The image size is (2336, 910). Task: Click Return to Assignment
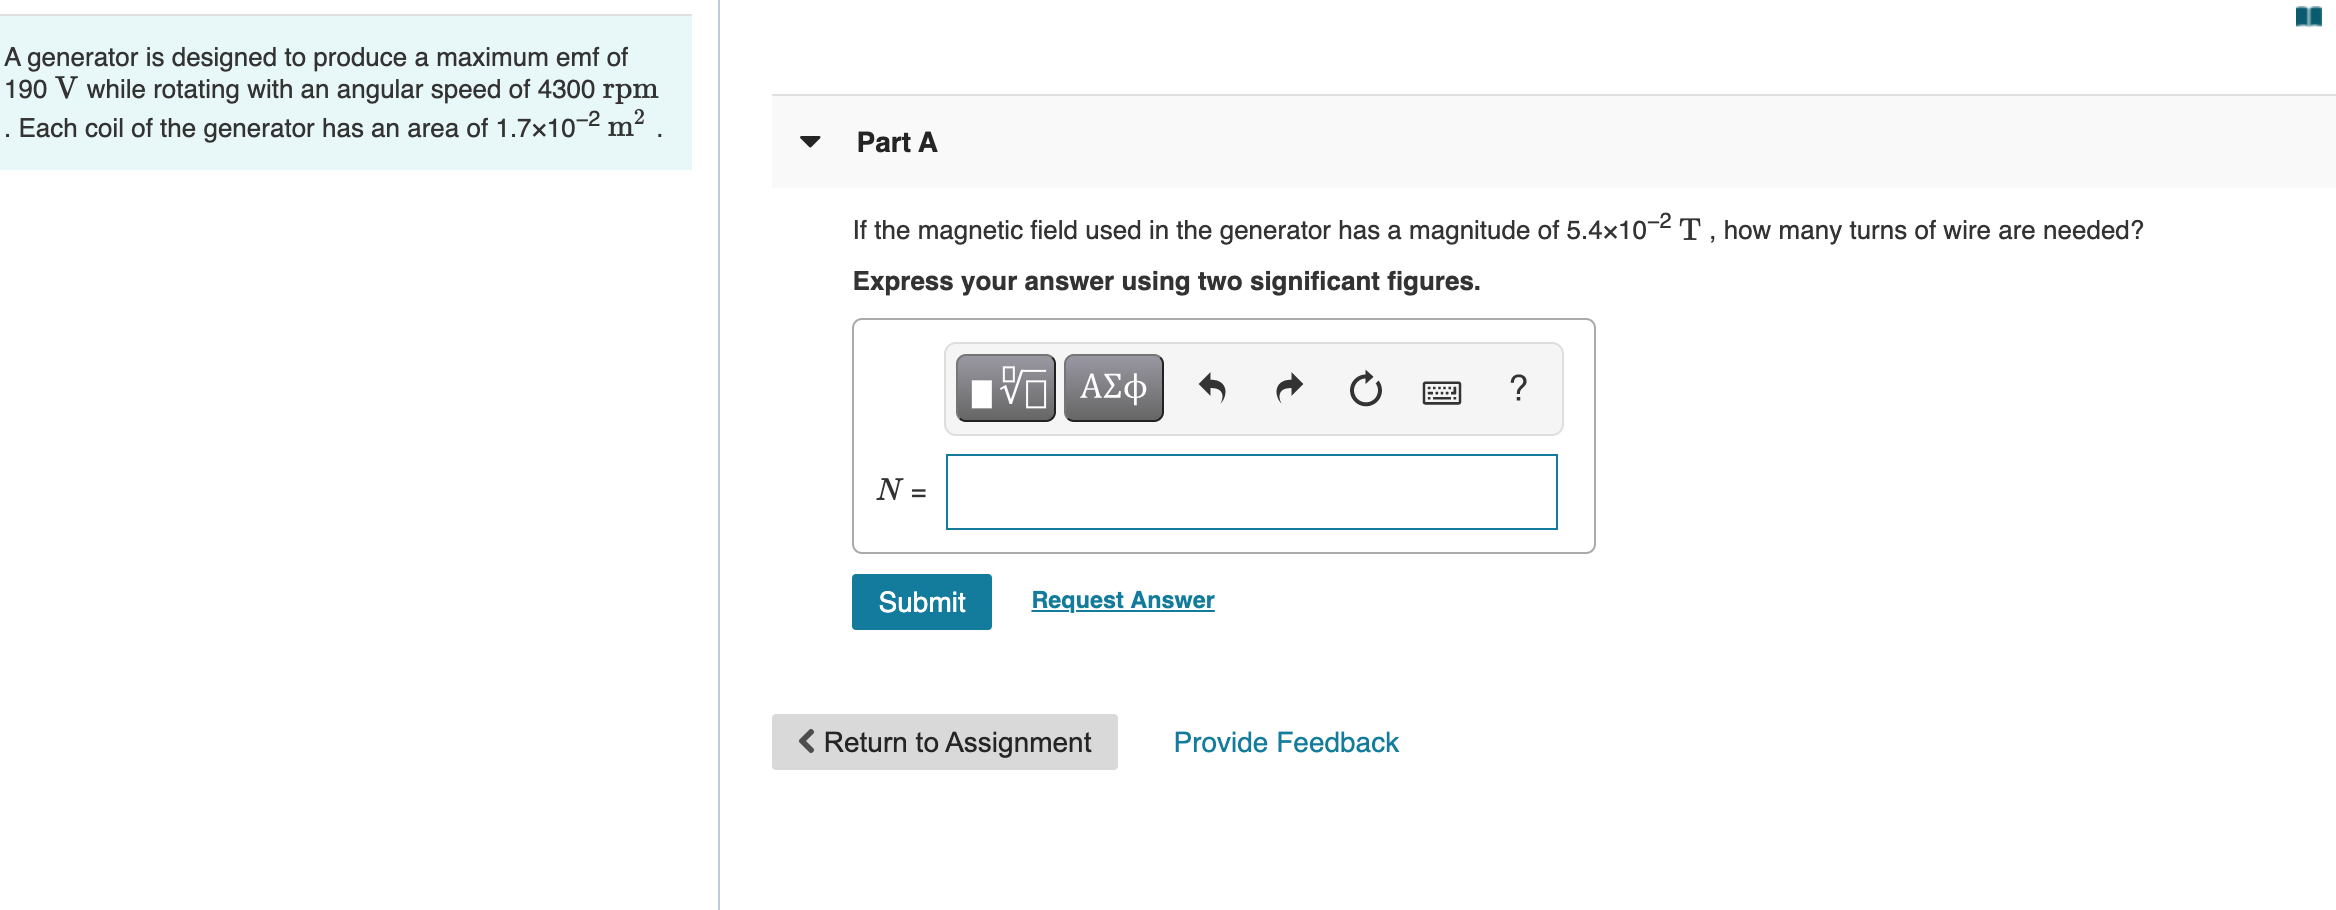(943, 742)
